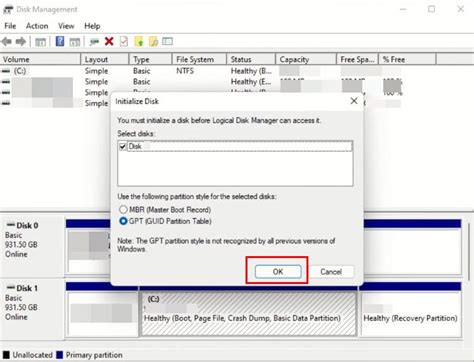Click the Select disks list box empty area
Viewport: 474px width, 362px height.
pyautogui.click(x=235, y=169)
